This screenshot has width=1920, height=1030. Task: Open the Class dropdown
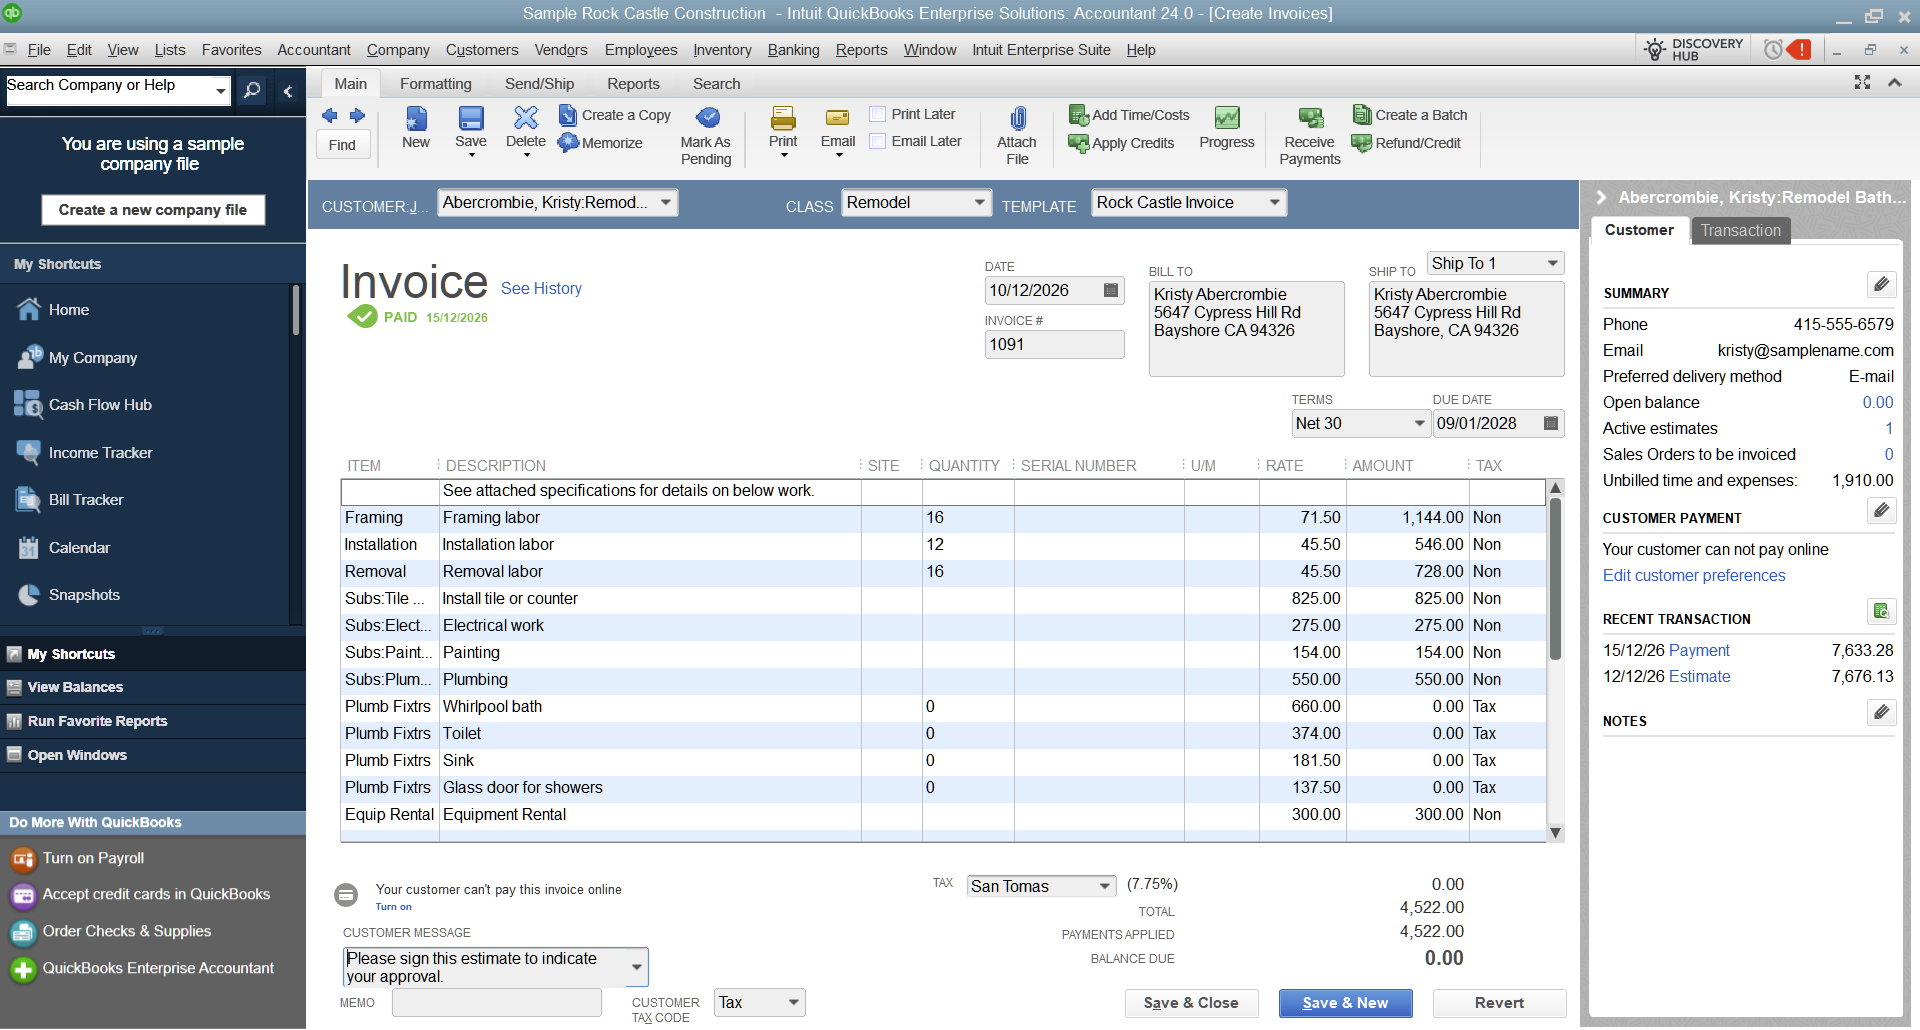(x=980, y=202)
